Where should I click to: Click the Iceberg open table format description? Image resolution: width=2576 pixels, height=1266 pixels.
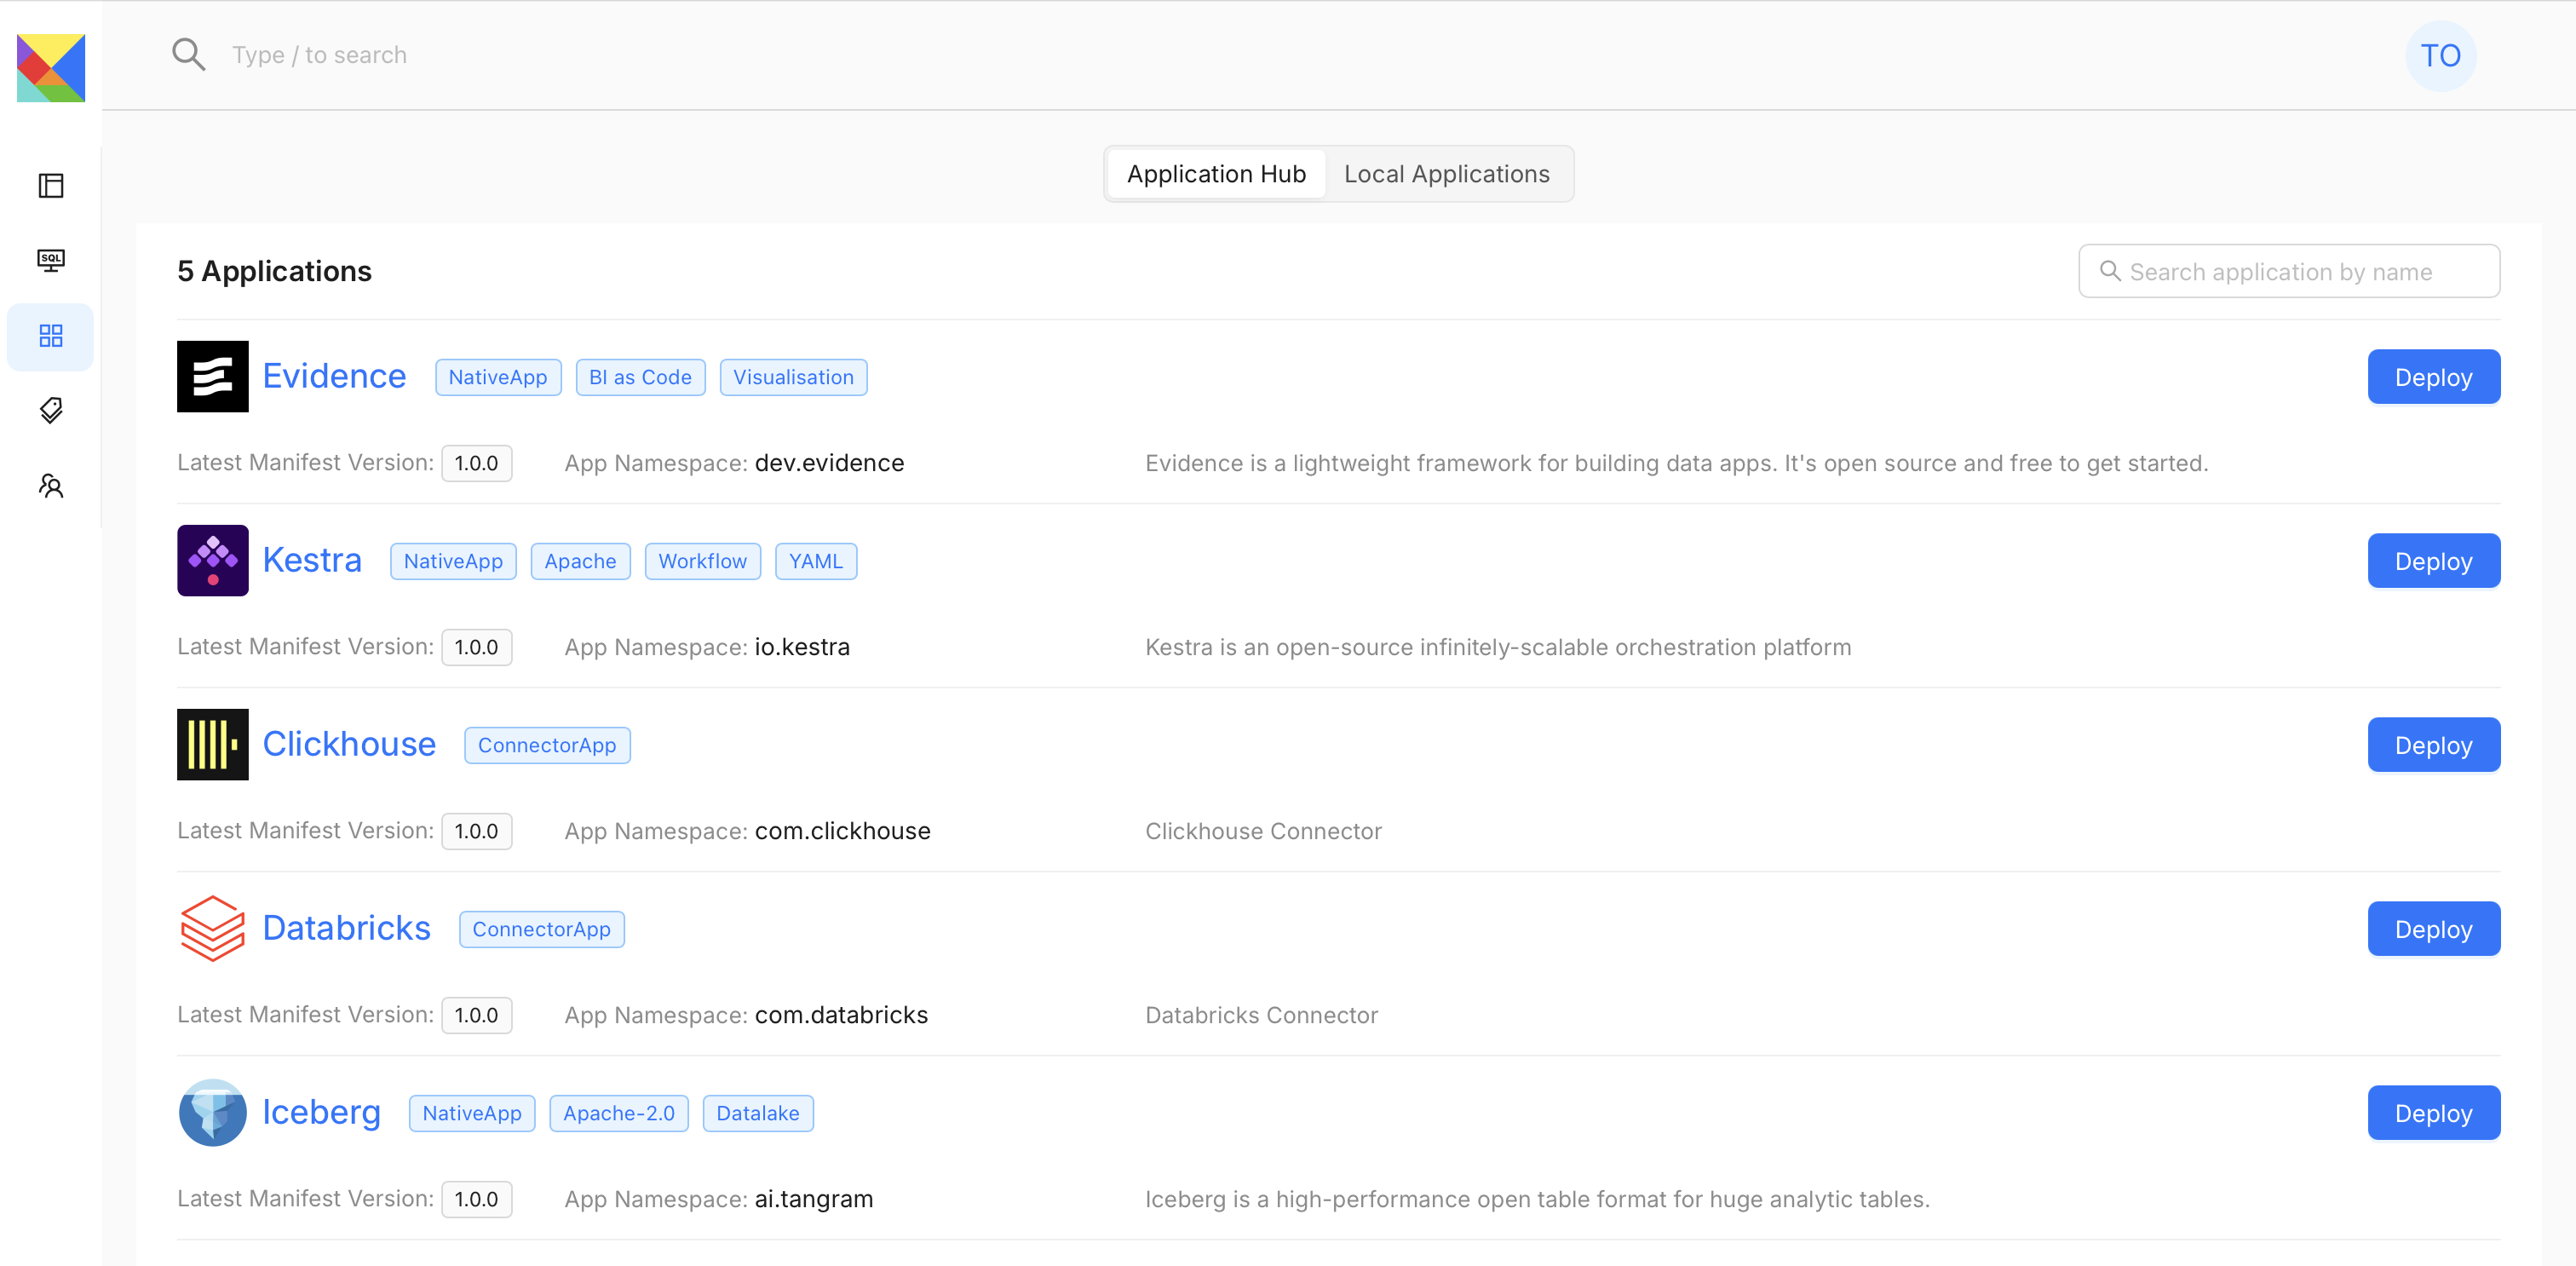[x=1537, y=1199]
